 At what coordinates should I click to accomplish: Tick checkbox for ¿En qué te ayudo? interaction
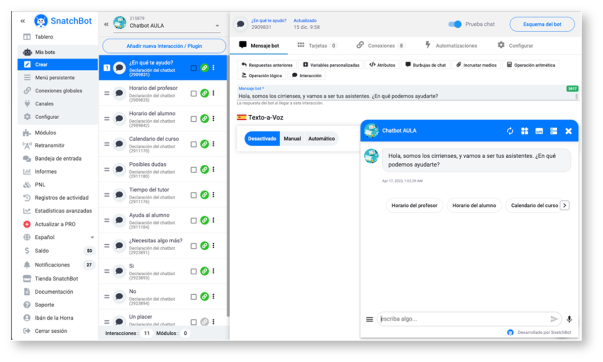(x=194, y=68)
